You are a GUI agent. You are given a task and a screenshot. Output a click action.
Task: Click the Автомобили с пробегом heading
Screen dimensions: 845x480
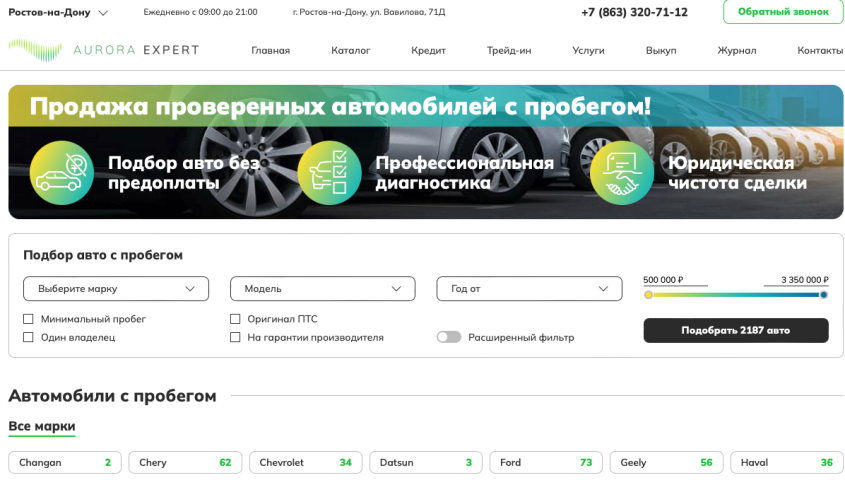point(112,396)
